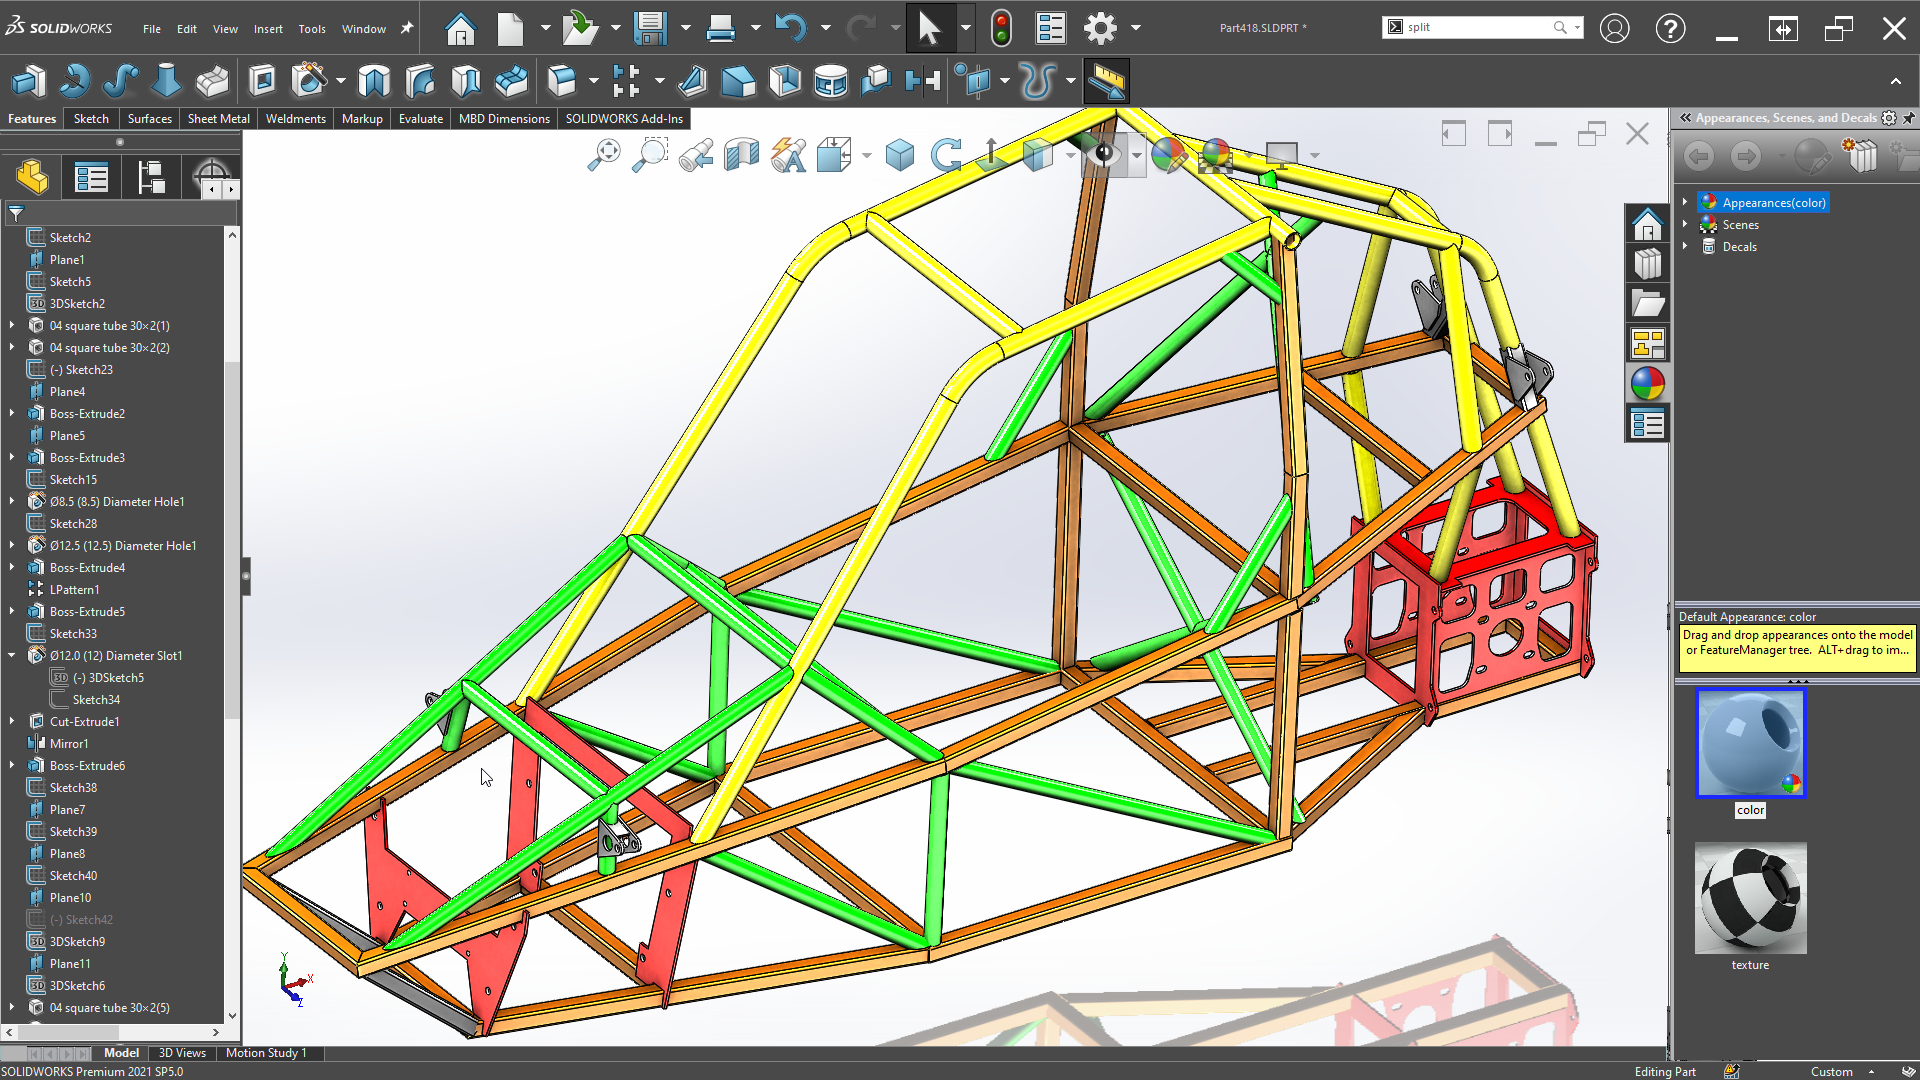Select the color appearance swatch

[x=1751, y=743]
